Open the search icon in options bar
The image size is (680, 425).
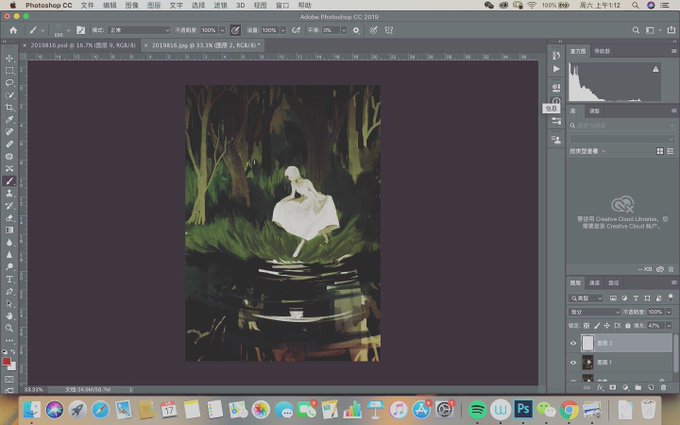636,30
